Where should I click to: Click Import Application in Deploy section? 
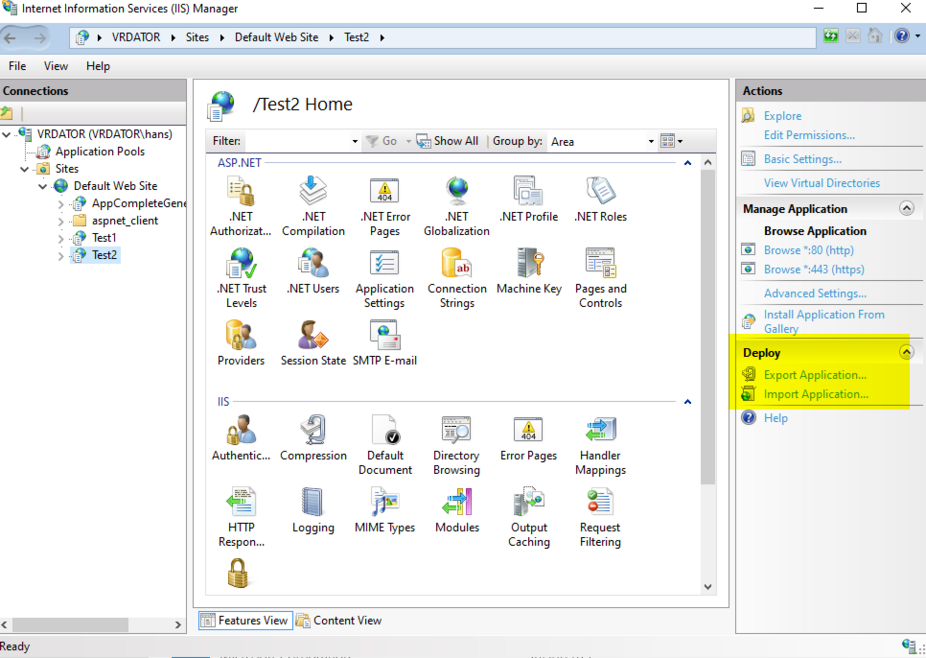tap(816, 394)
